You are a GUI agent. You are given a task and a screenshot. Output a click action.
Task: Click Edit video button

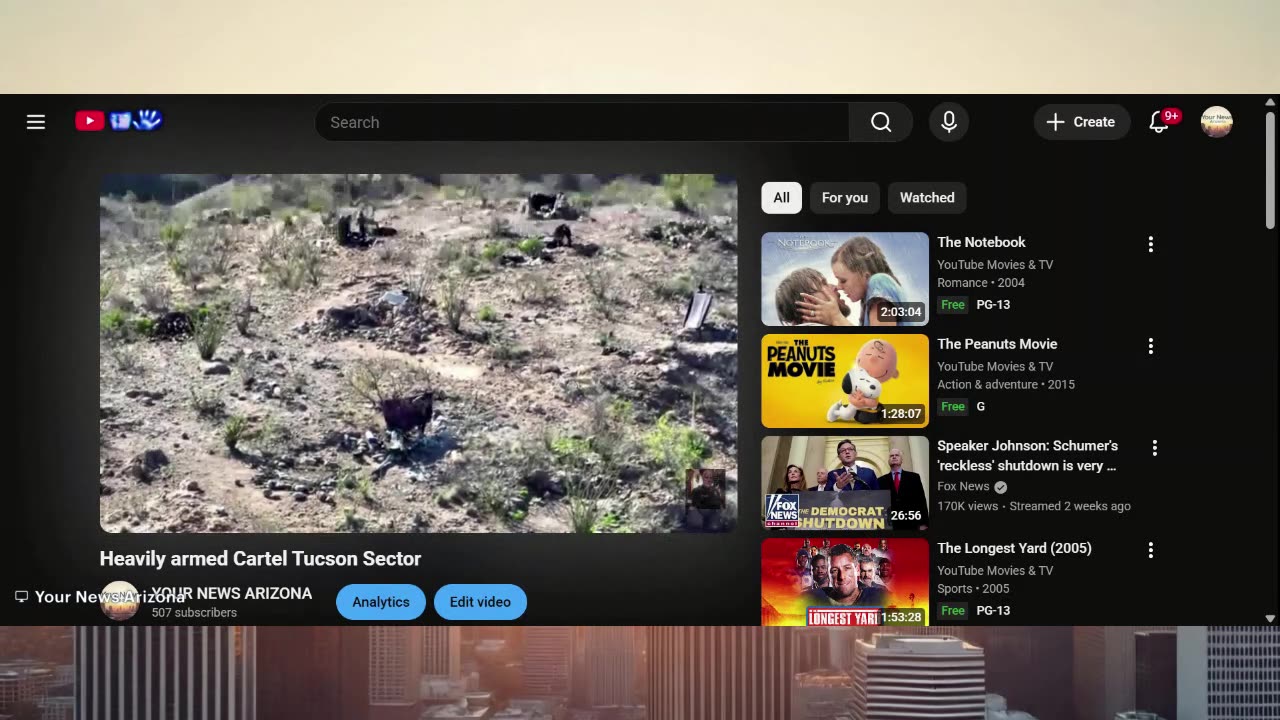pyautogui.click(x=480, y=602)
